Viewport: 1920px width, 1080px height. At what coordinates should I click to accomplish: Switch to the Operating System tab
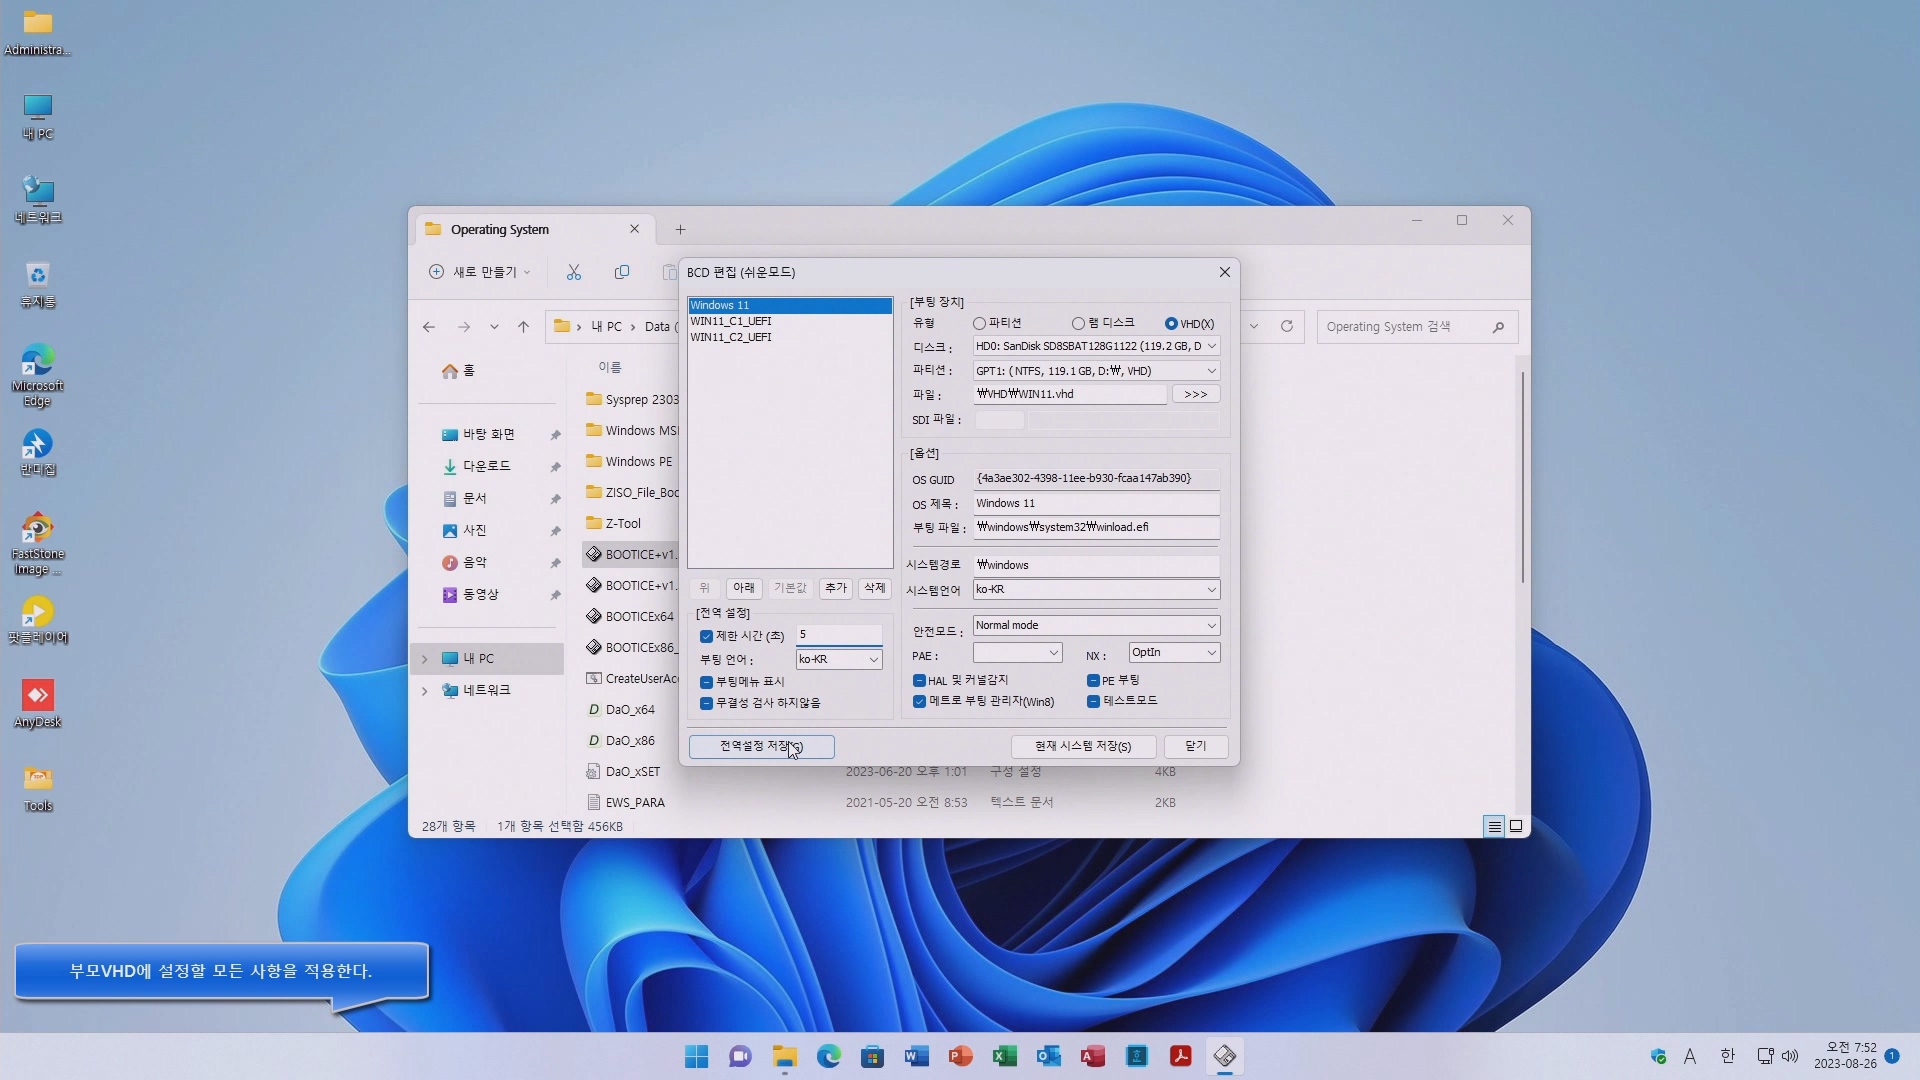click(500, 229)
